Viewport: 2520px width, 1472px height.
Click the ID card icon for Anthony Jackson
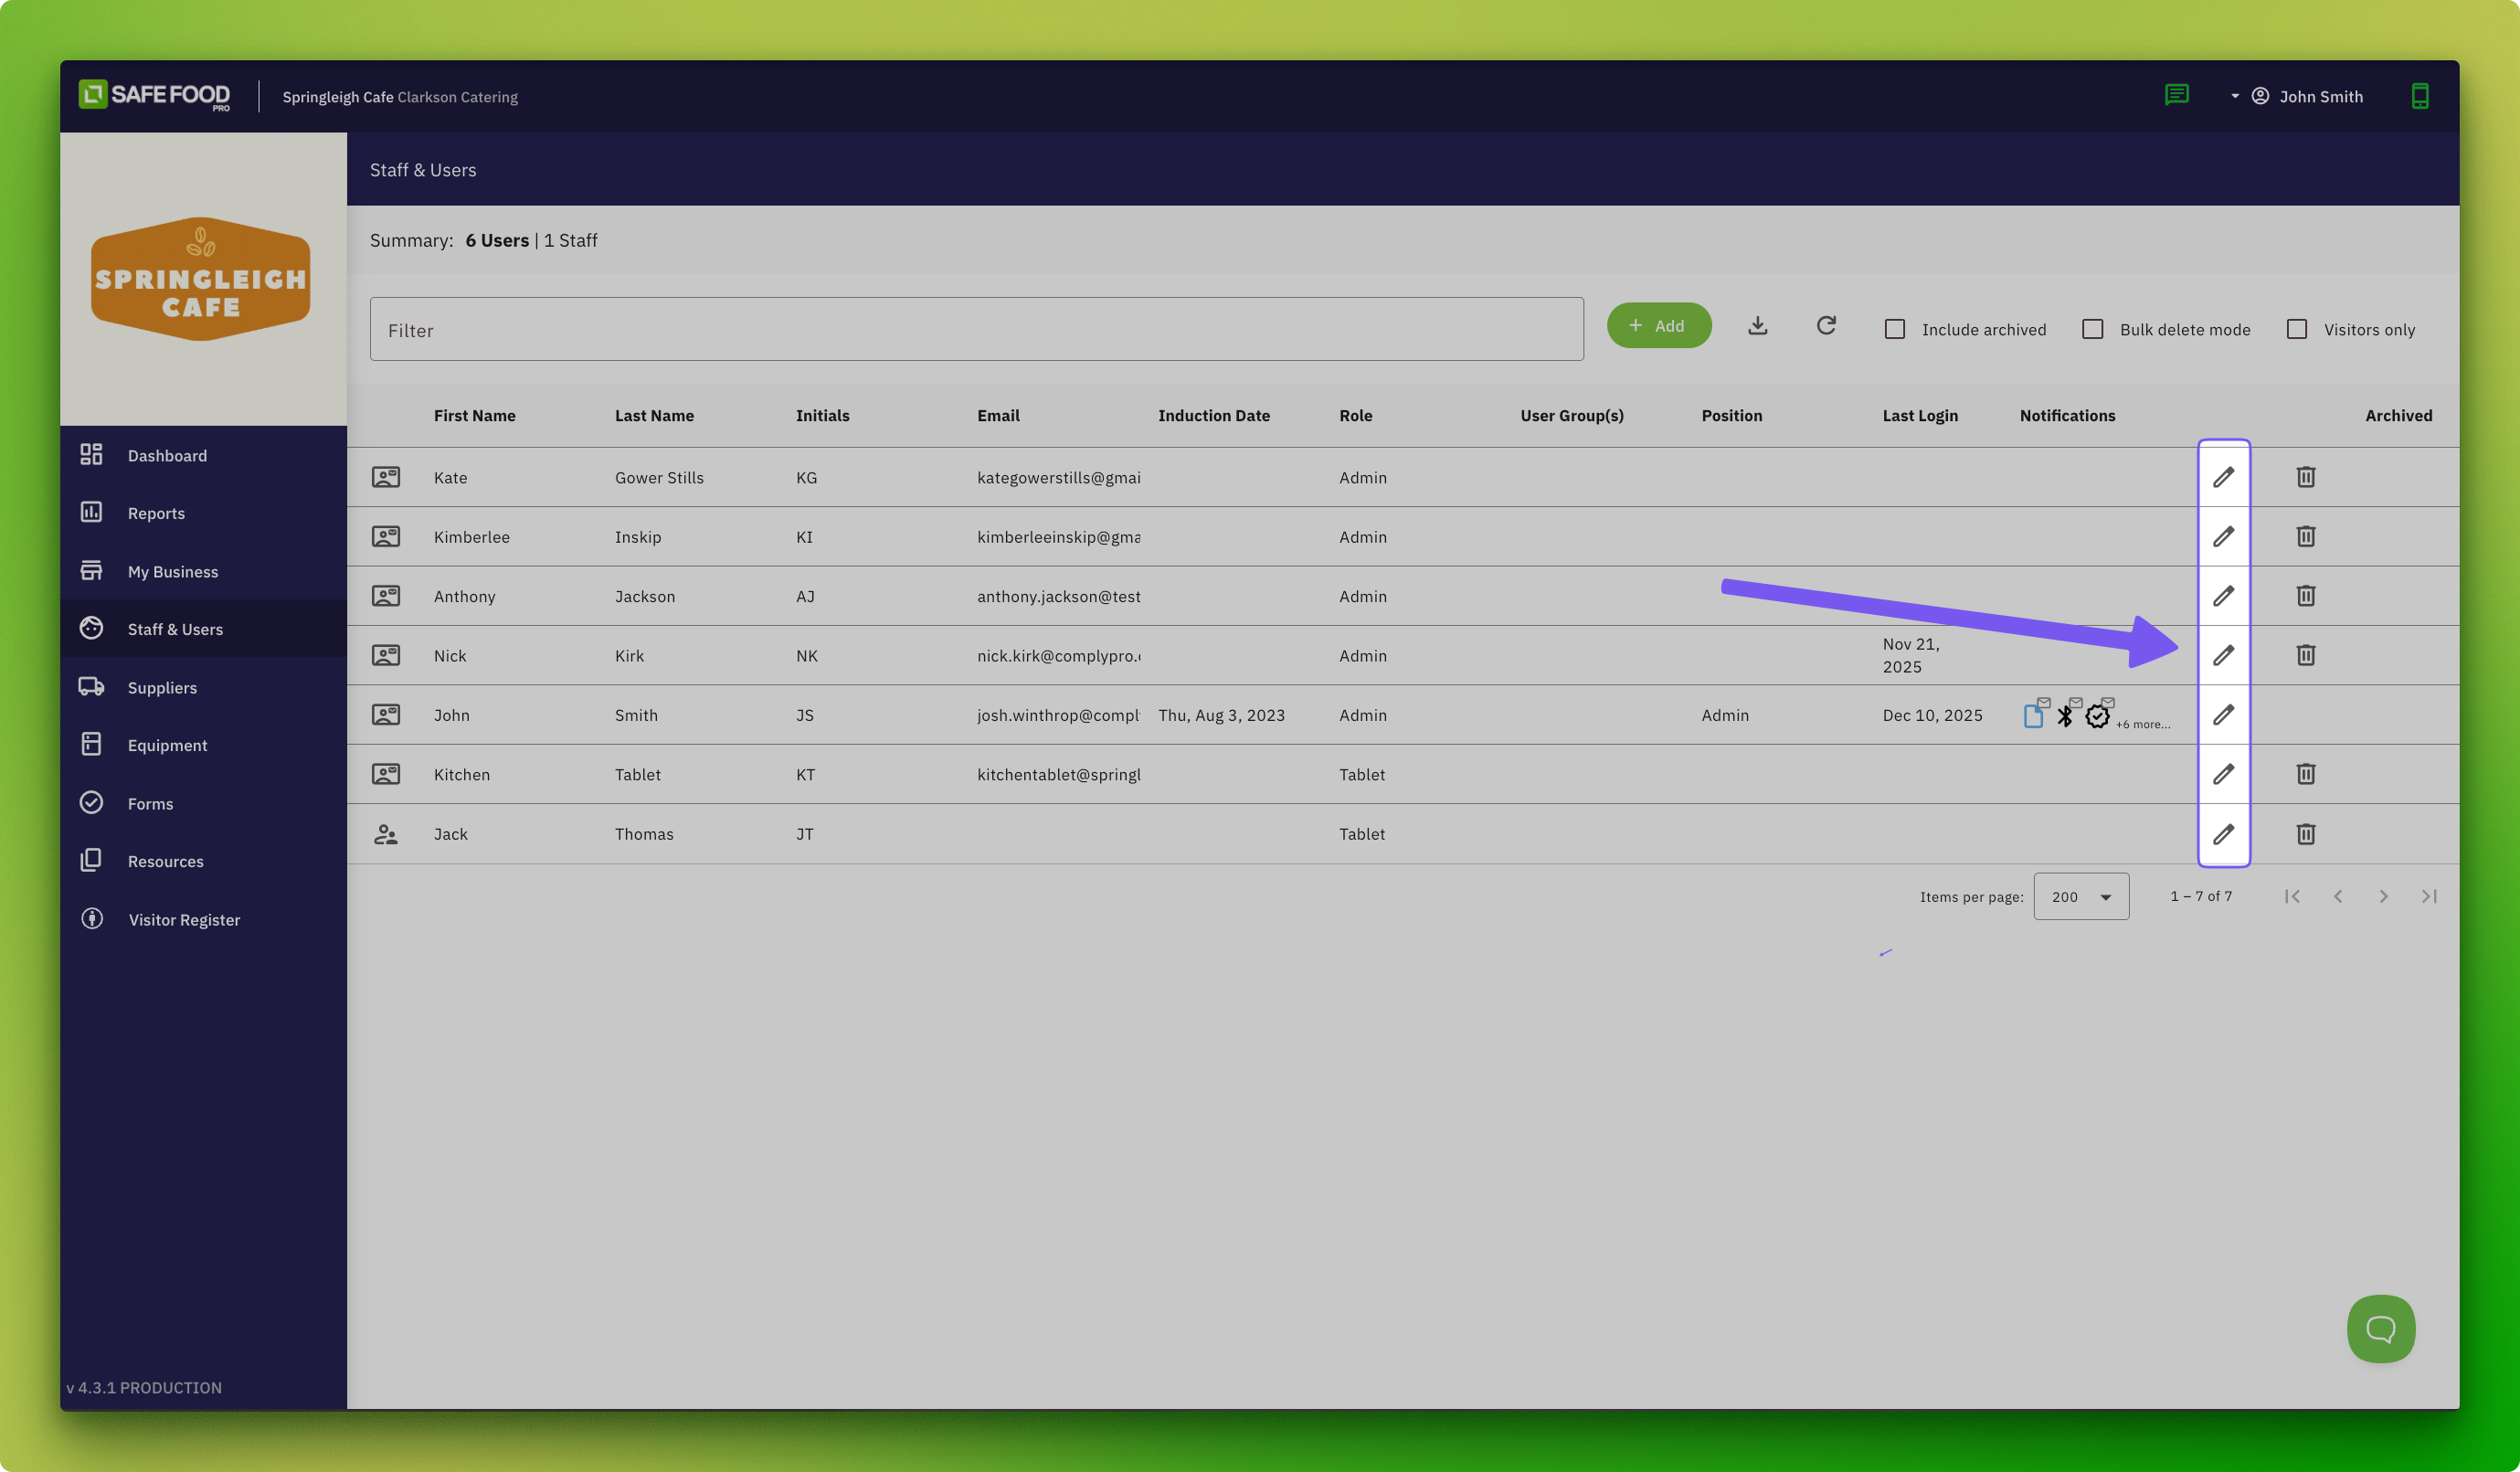click(x=386, y=596)
